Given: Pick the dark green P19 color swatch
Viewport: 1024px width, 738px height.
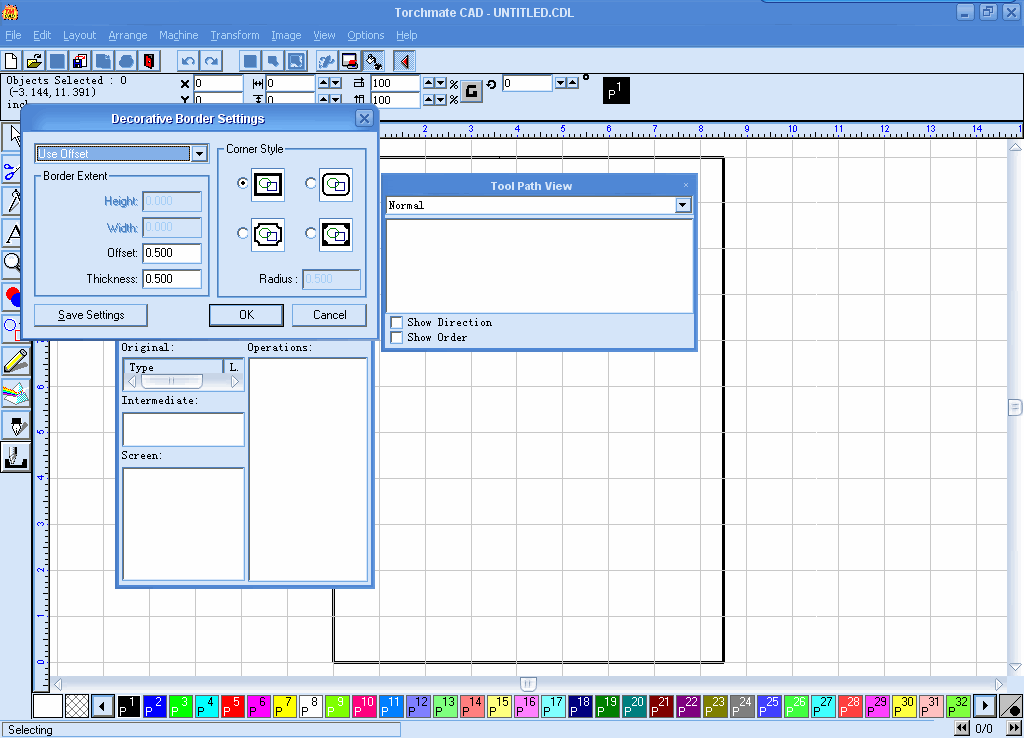Looking at the screenshot, I should (x=607, y=706).
